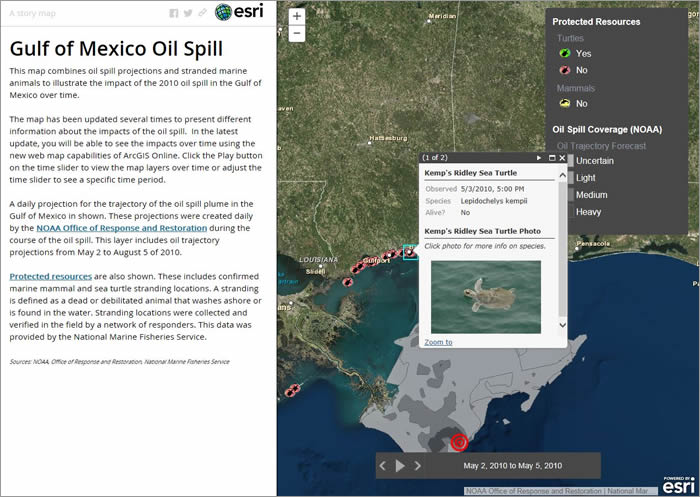Click the Sources citation text

(120, 362)
